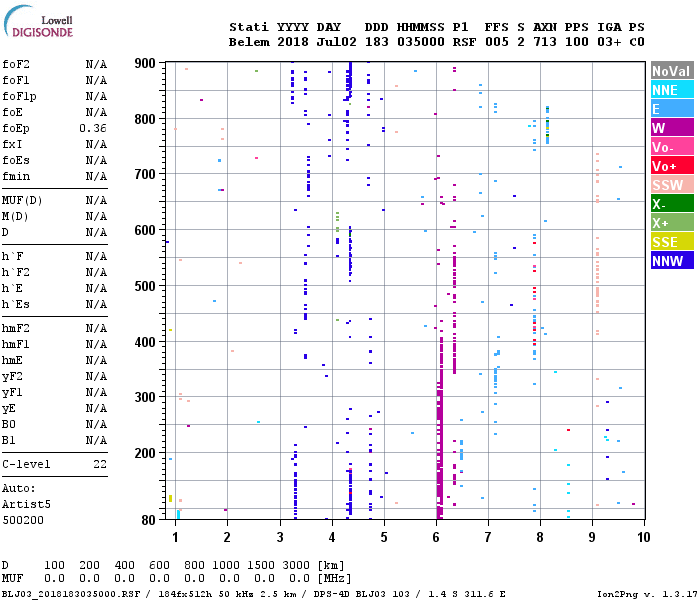Click the 10 MHz frequency axis label
The width and height of the screenshot is (700, 600).
pyautogui.click(x=643, y=537)
